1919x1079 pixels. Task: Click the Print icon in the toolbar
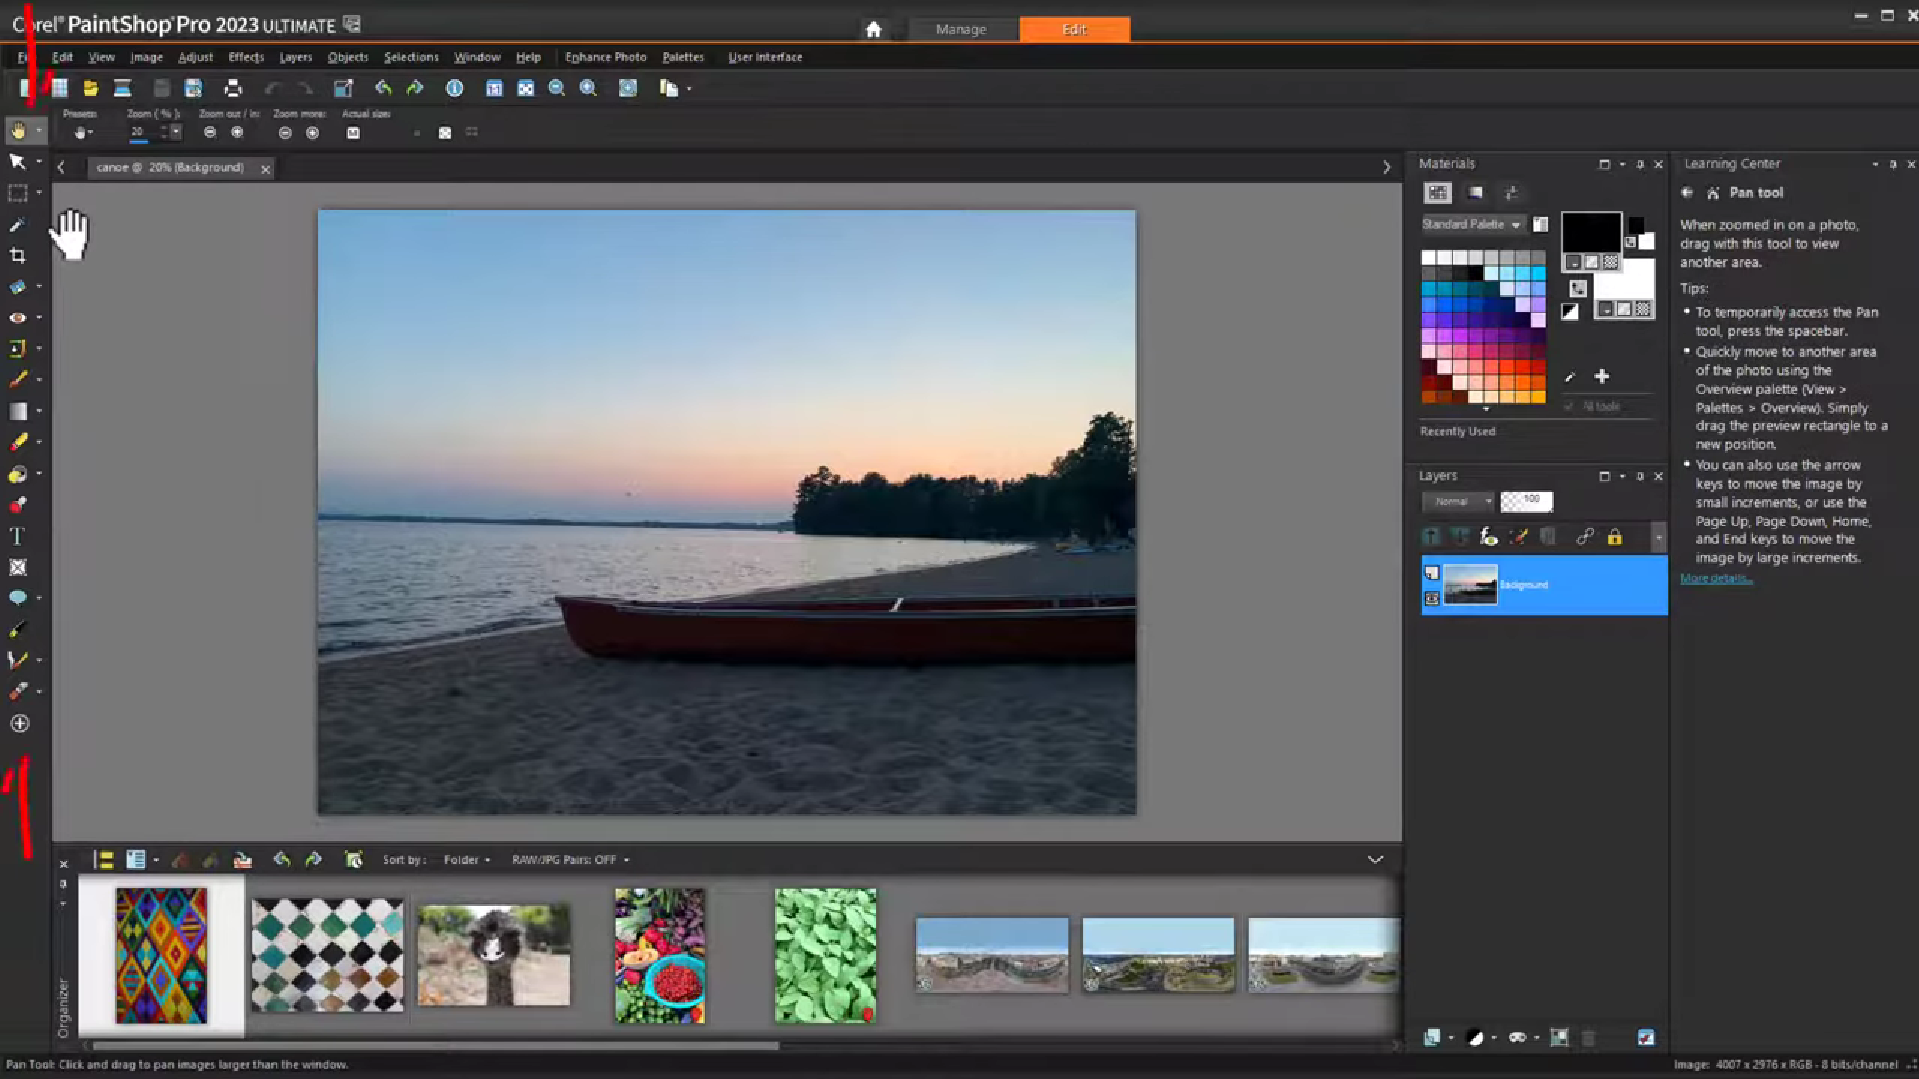[233, 88]
